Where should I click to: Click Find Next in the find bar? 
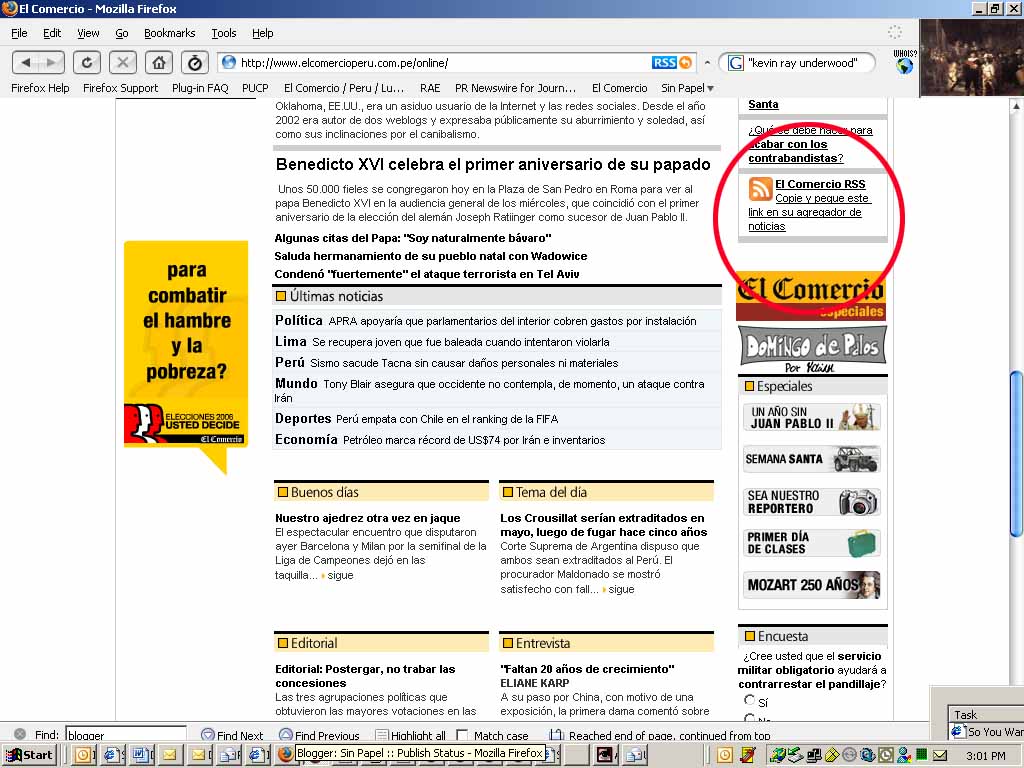point(232,735)
